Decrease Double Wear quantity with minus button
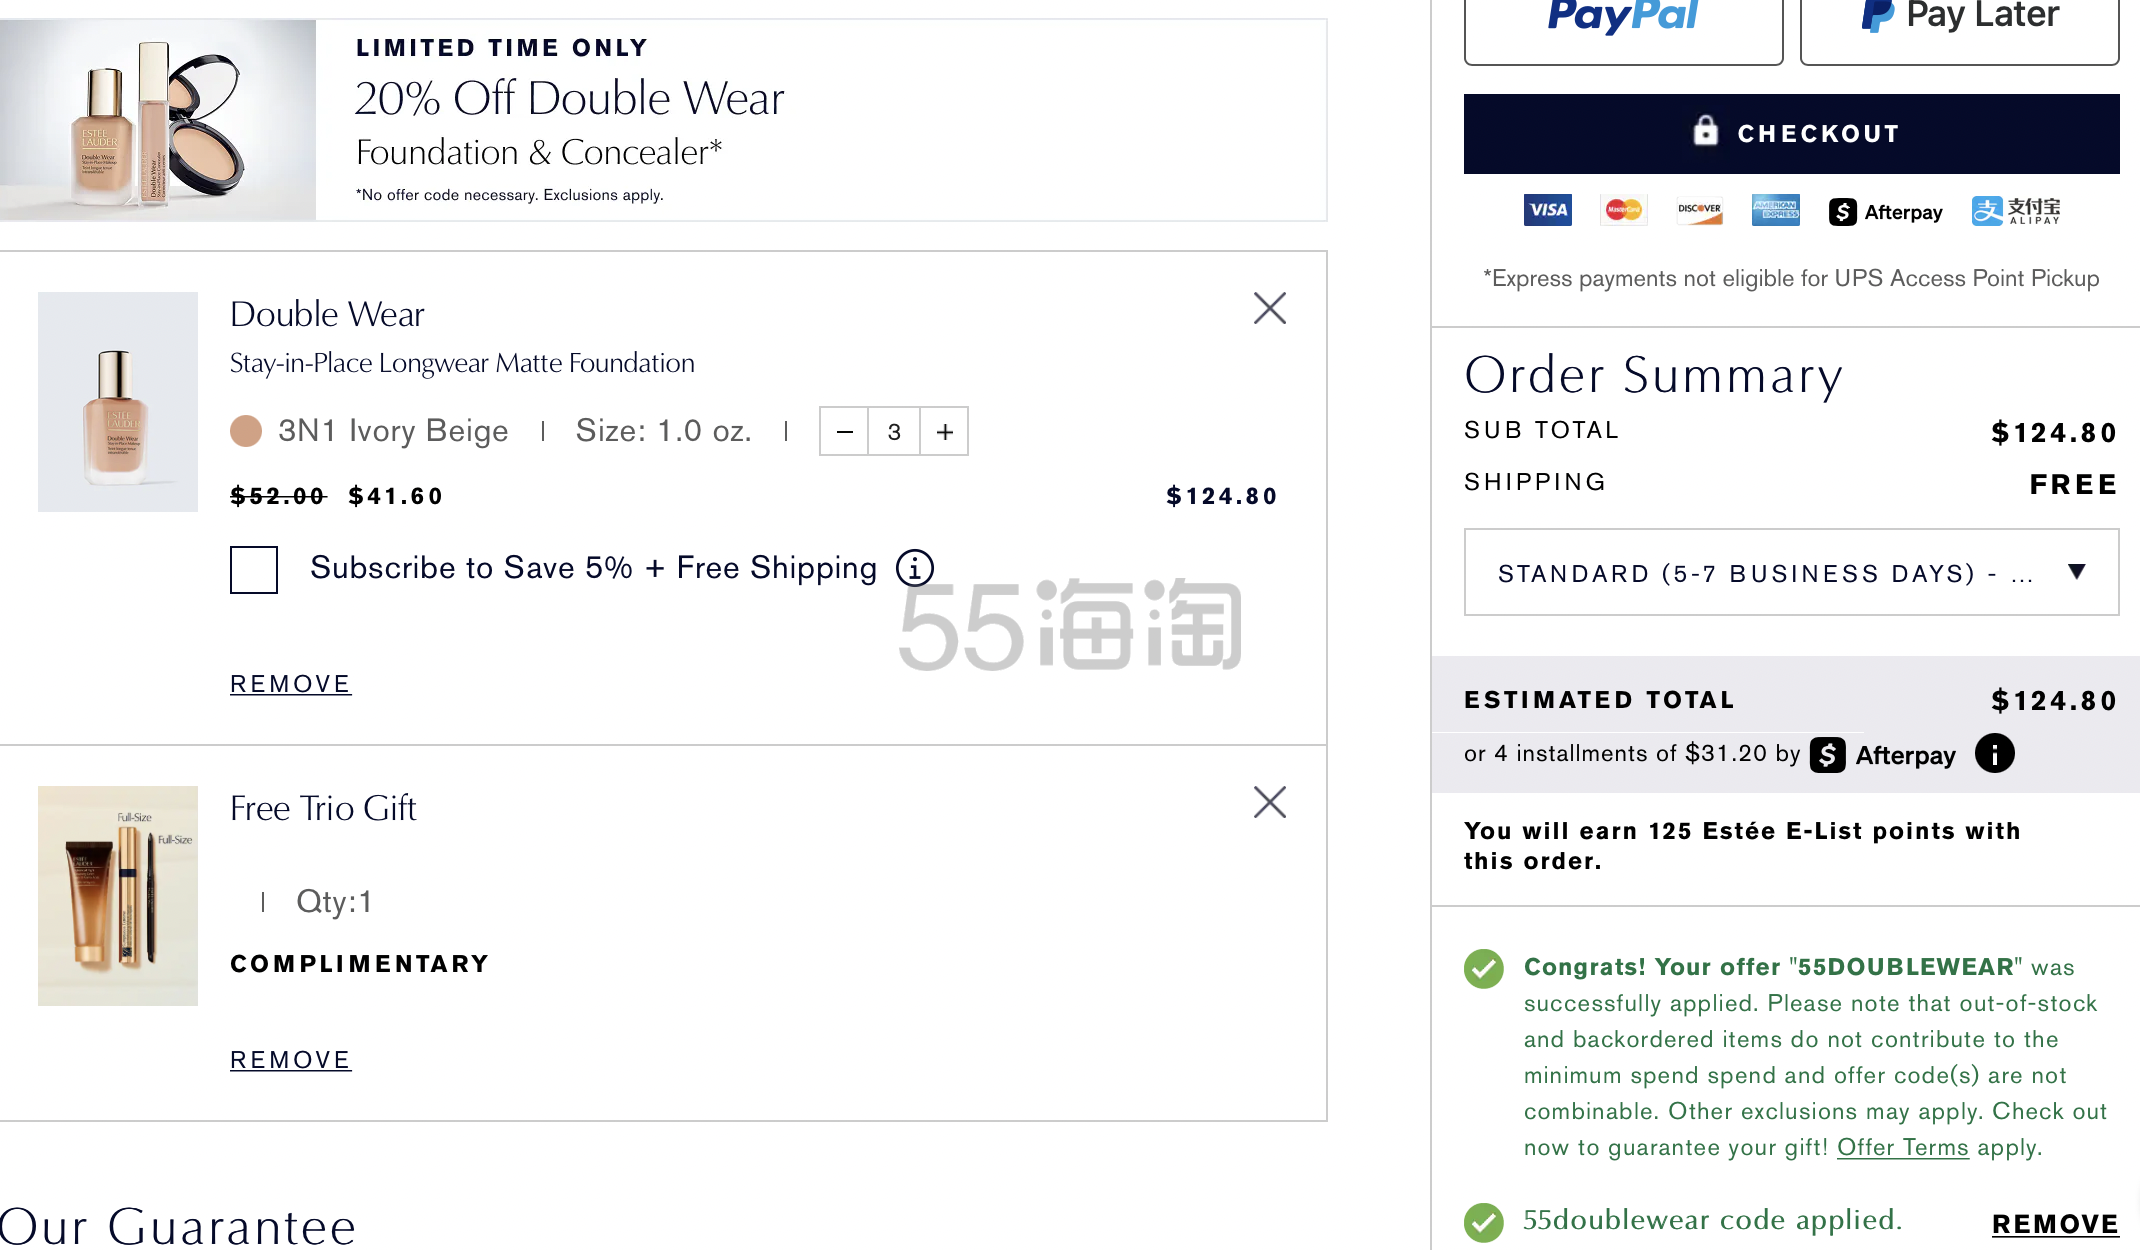The image size is (2140, 1250). tap(844, 431)
